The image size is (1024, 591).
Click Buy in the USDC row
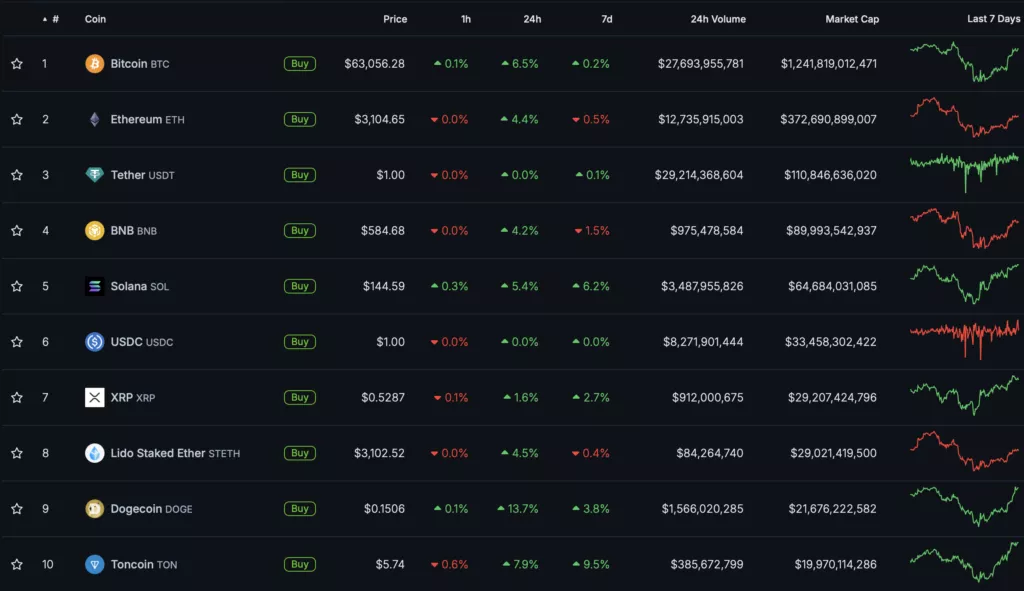300,342
